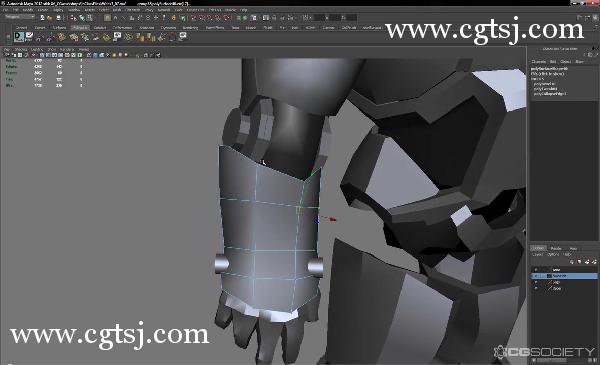The width and height of the screenshot is (600, 365).
Task: Switch to the Animation shelf tab
Action: [147, 28]
